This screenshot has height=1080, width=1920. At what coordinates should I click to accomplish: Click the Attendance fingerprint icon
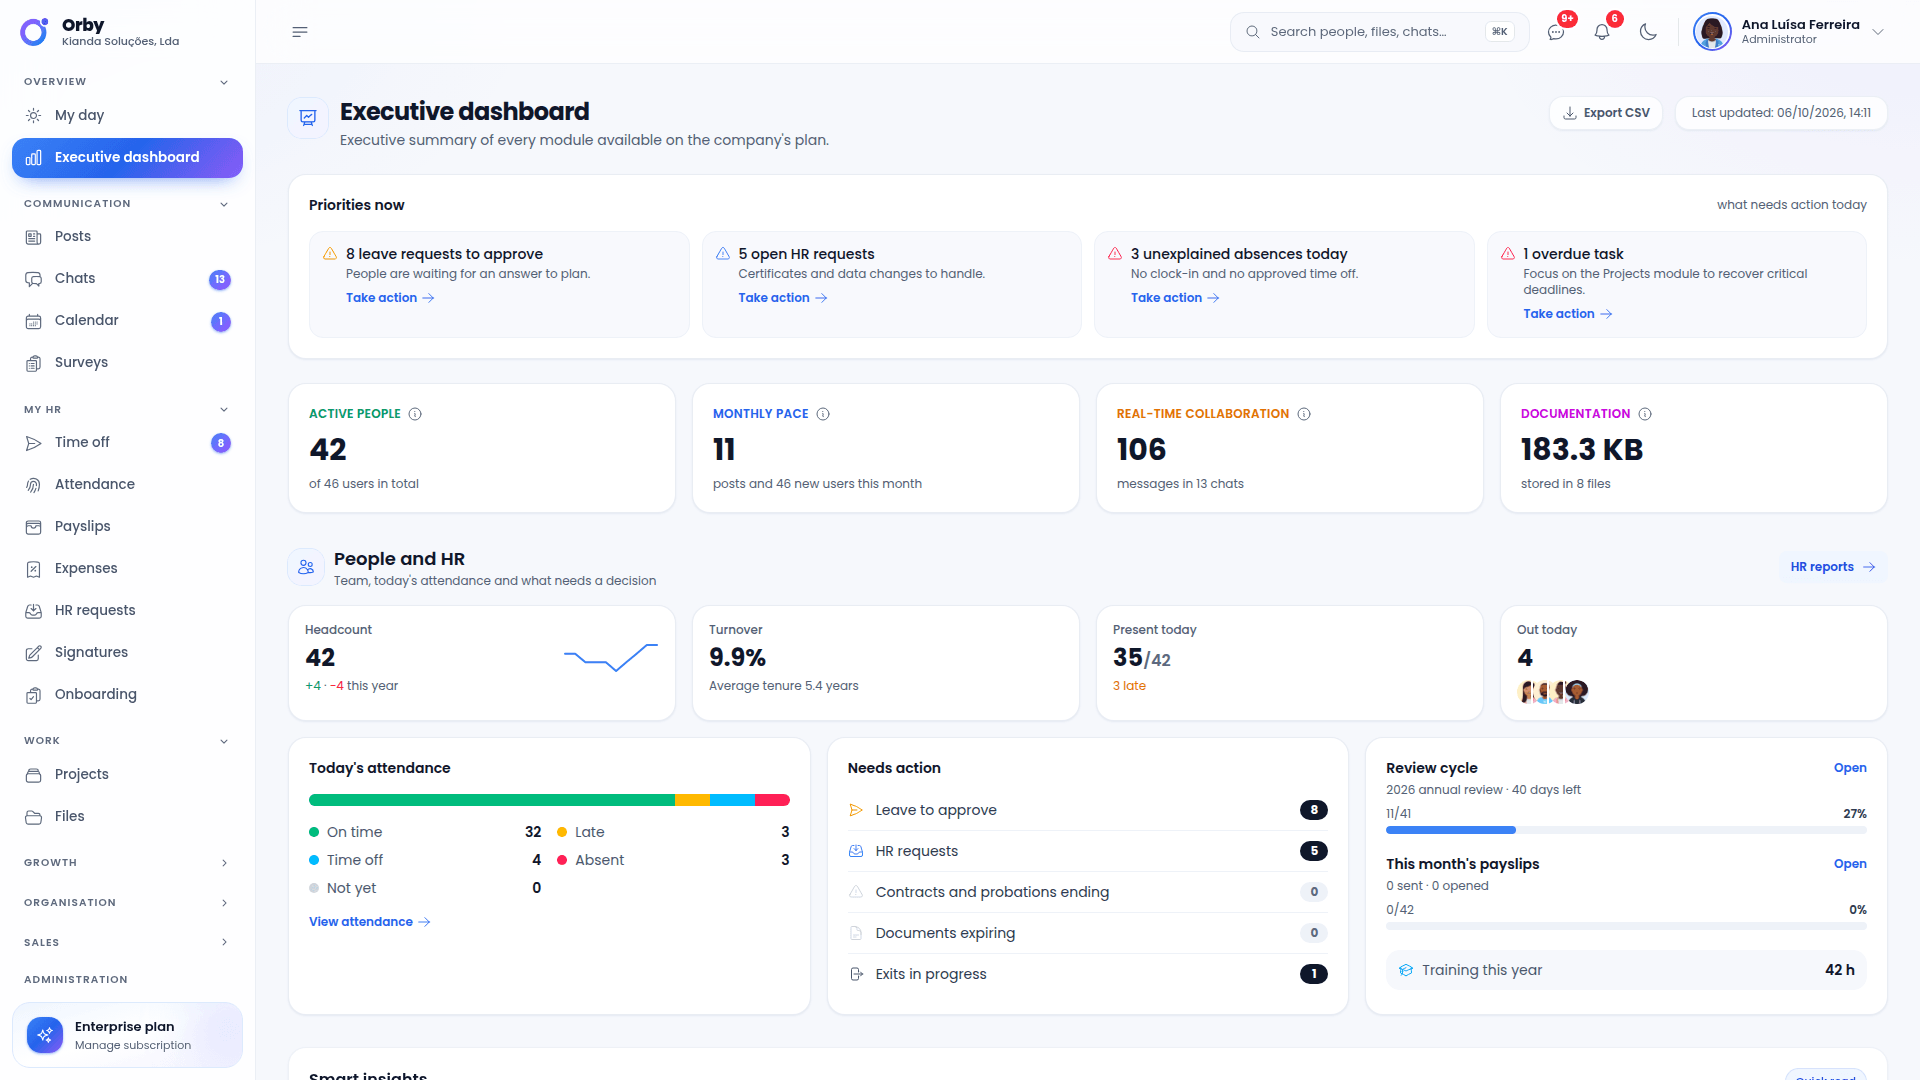tap(34, 485)
